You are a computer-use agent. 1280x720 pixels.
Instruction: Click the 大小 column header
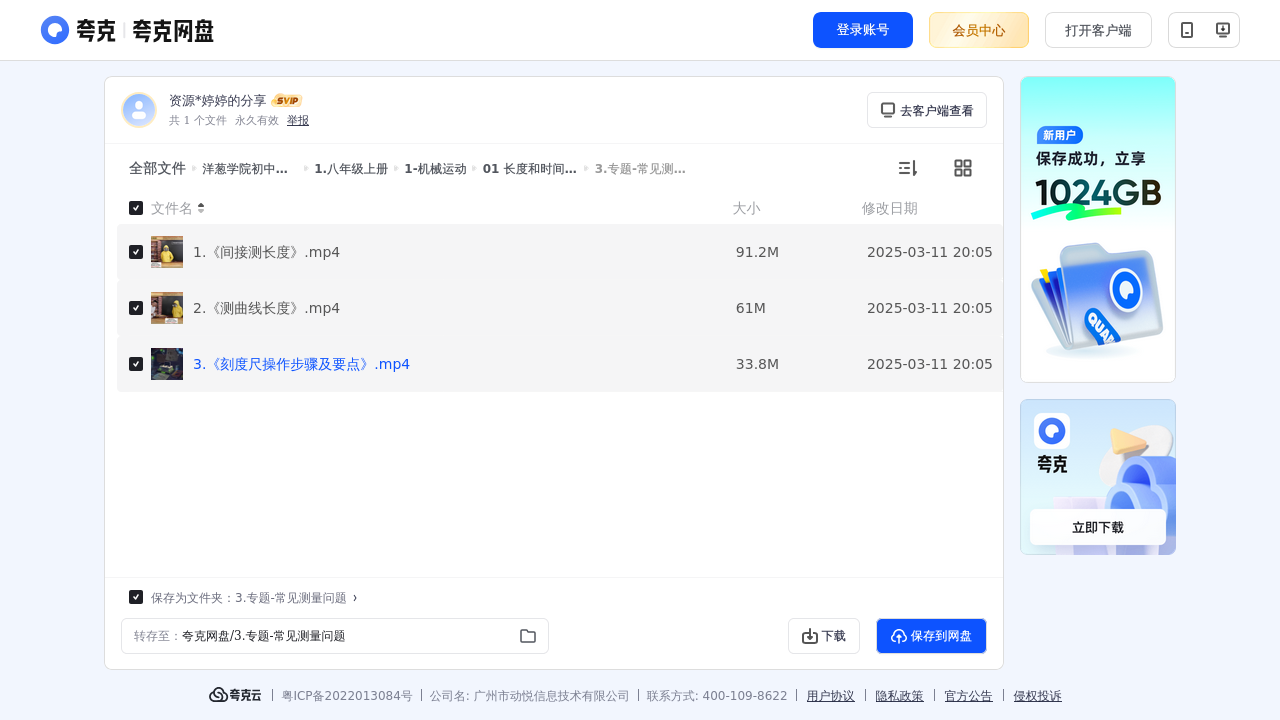[x=746, y=208]
